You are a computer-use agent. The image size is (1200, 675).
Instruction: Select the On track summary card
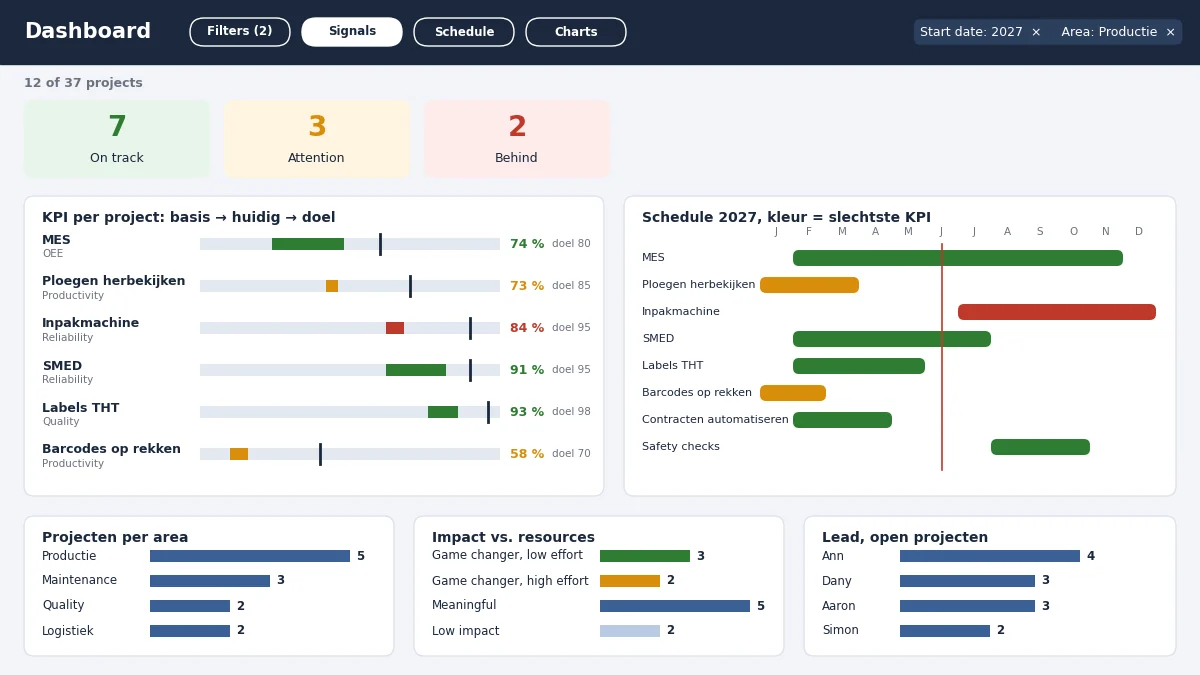click(117, 139)
